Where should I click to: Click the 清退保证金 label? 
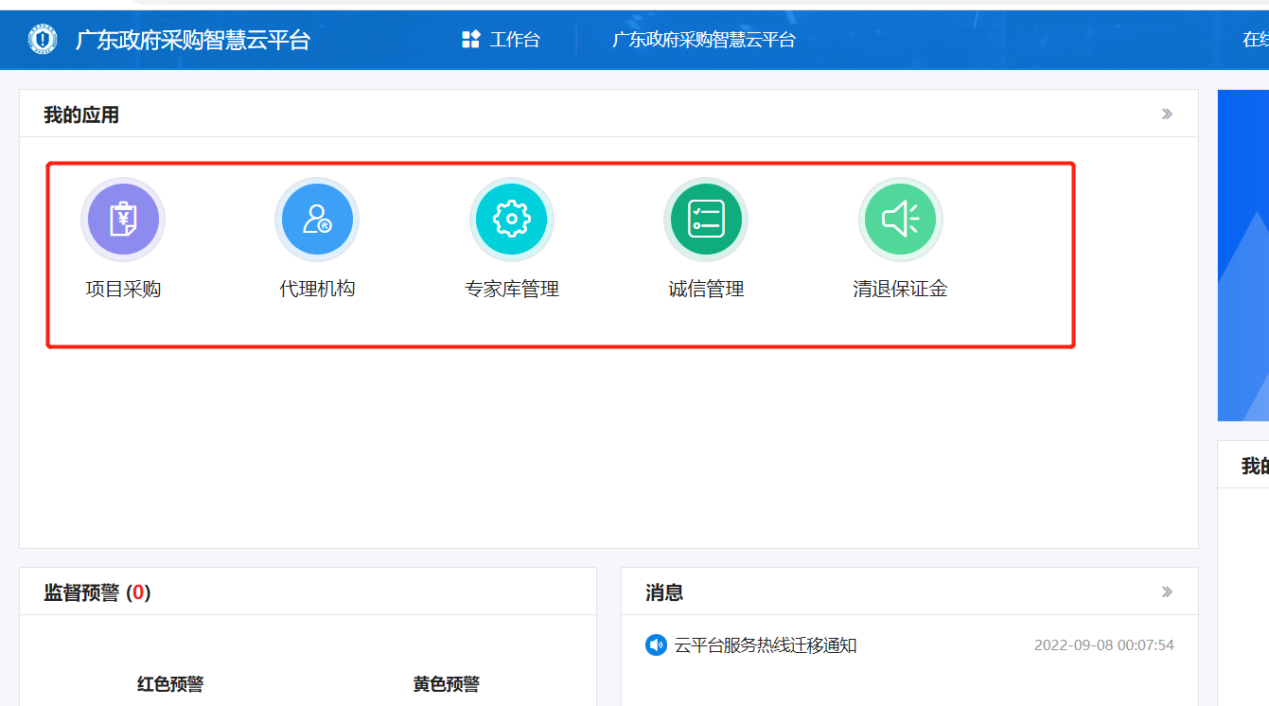900,289
